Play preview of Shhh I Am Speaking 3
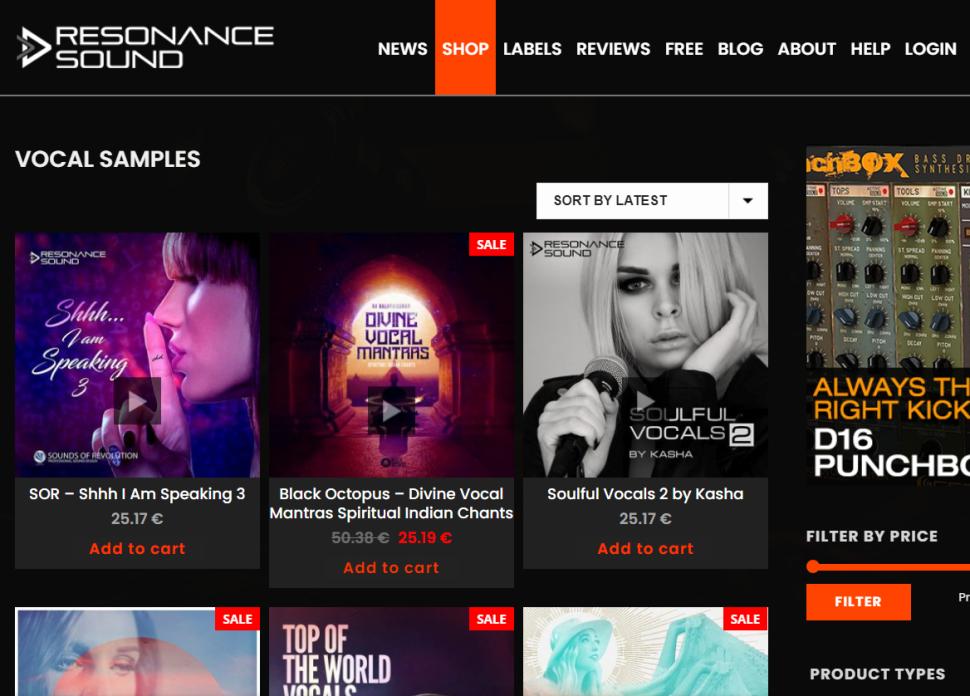Image resolution: width=970 pixels, height=696 pixels. pyautogui.click(x=137, y=401)
